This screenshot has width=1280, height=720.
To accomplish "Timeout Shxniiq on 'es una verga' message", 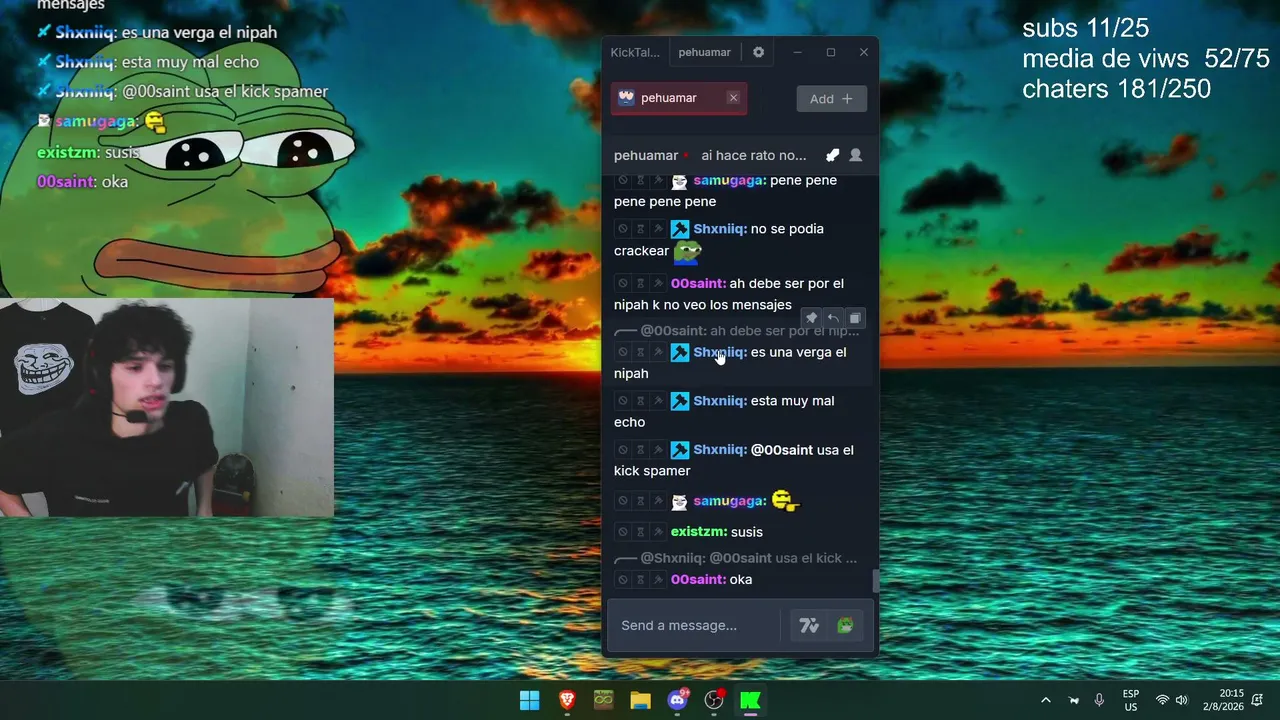I will [x=641, y=352].
